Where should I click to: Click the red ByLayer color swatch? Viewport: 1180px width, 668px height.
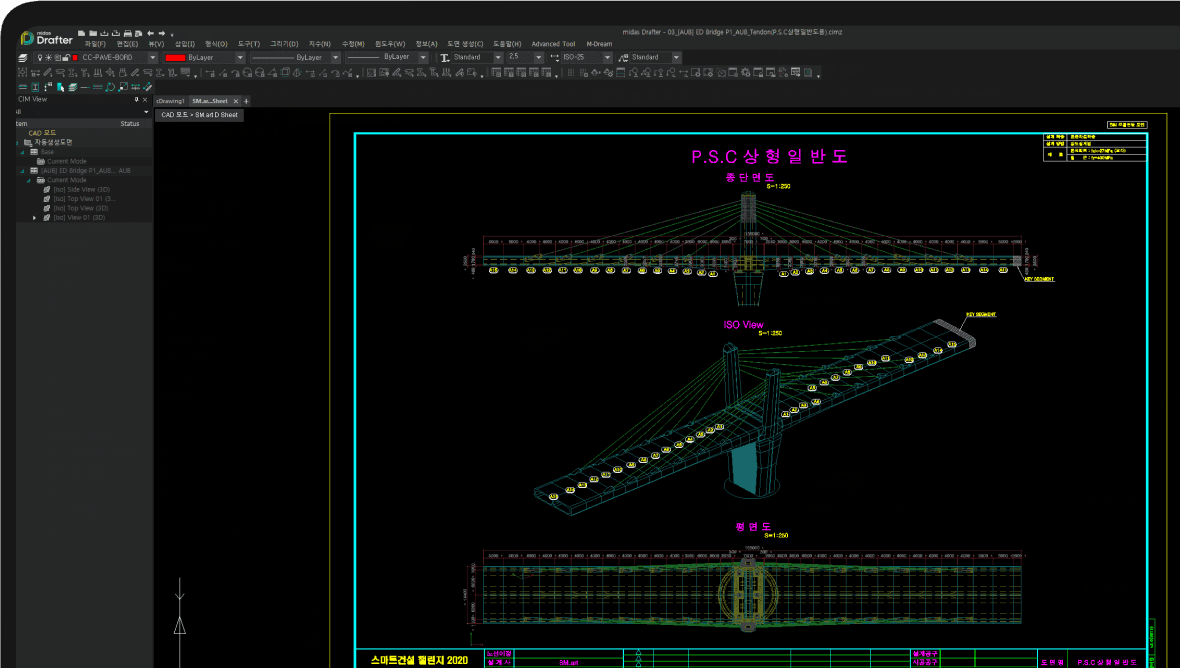(x=175, y=58)
